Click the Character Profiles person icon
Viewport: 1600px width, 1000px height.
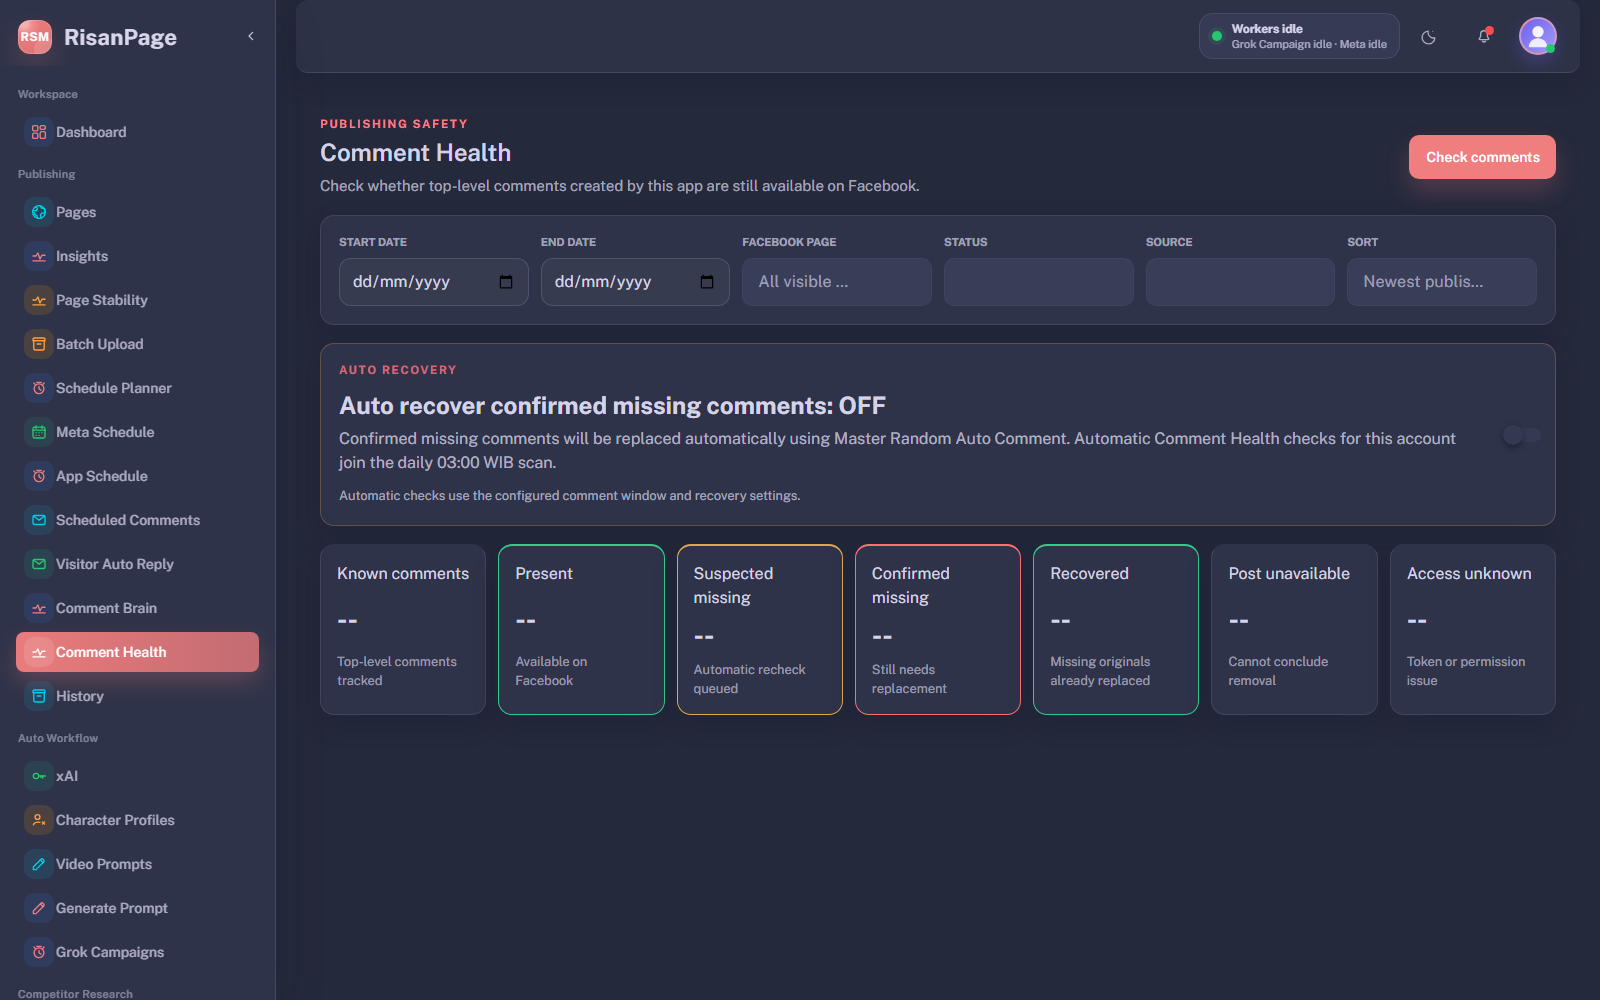(x=39, y=820)
